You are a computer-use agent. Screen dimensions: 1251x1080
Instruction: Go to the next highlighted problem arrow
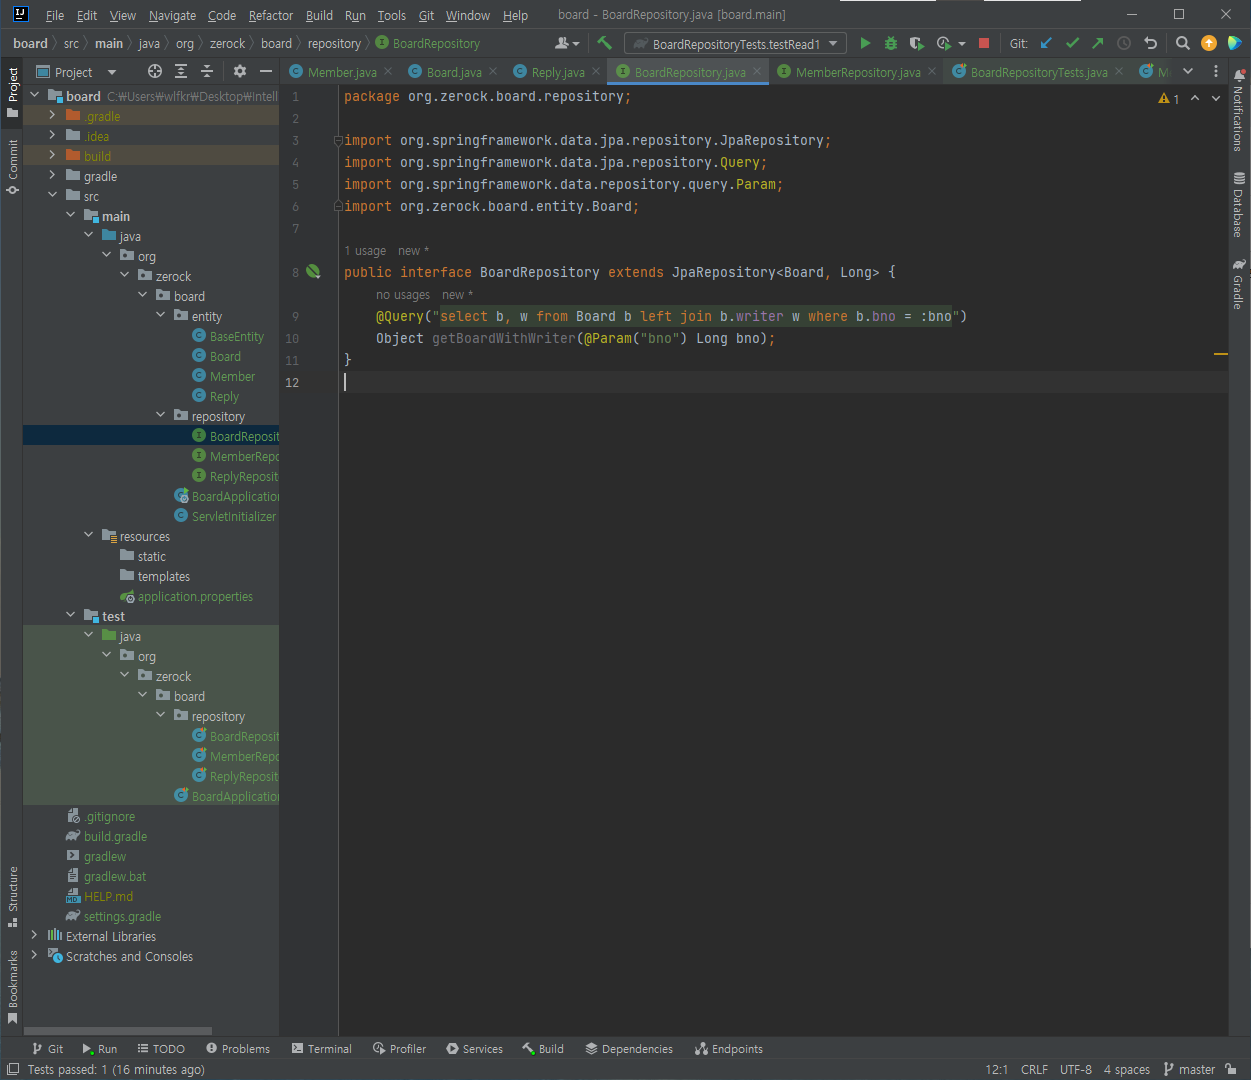point(1216,98)
